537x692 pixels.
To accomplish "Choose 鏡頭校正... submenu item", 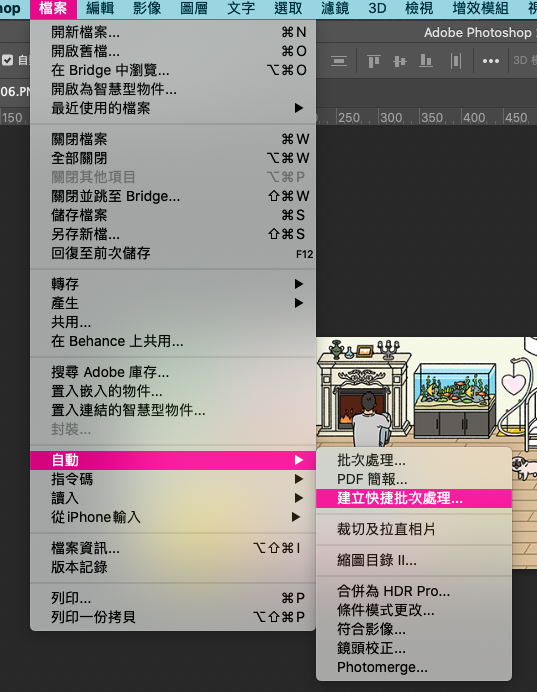I will [414, 648].
